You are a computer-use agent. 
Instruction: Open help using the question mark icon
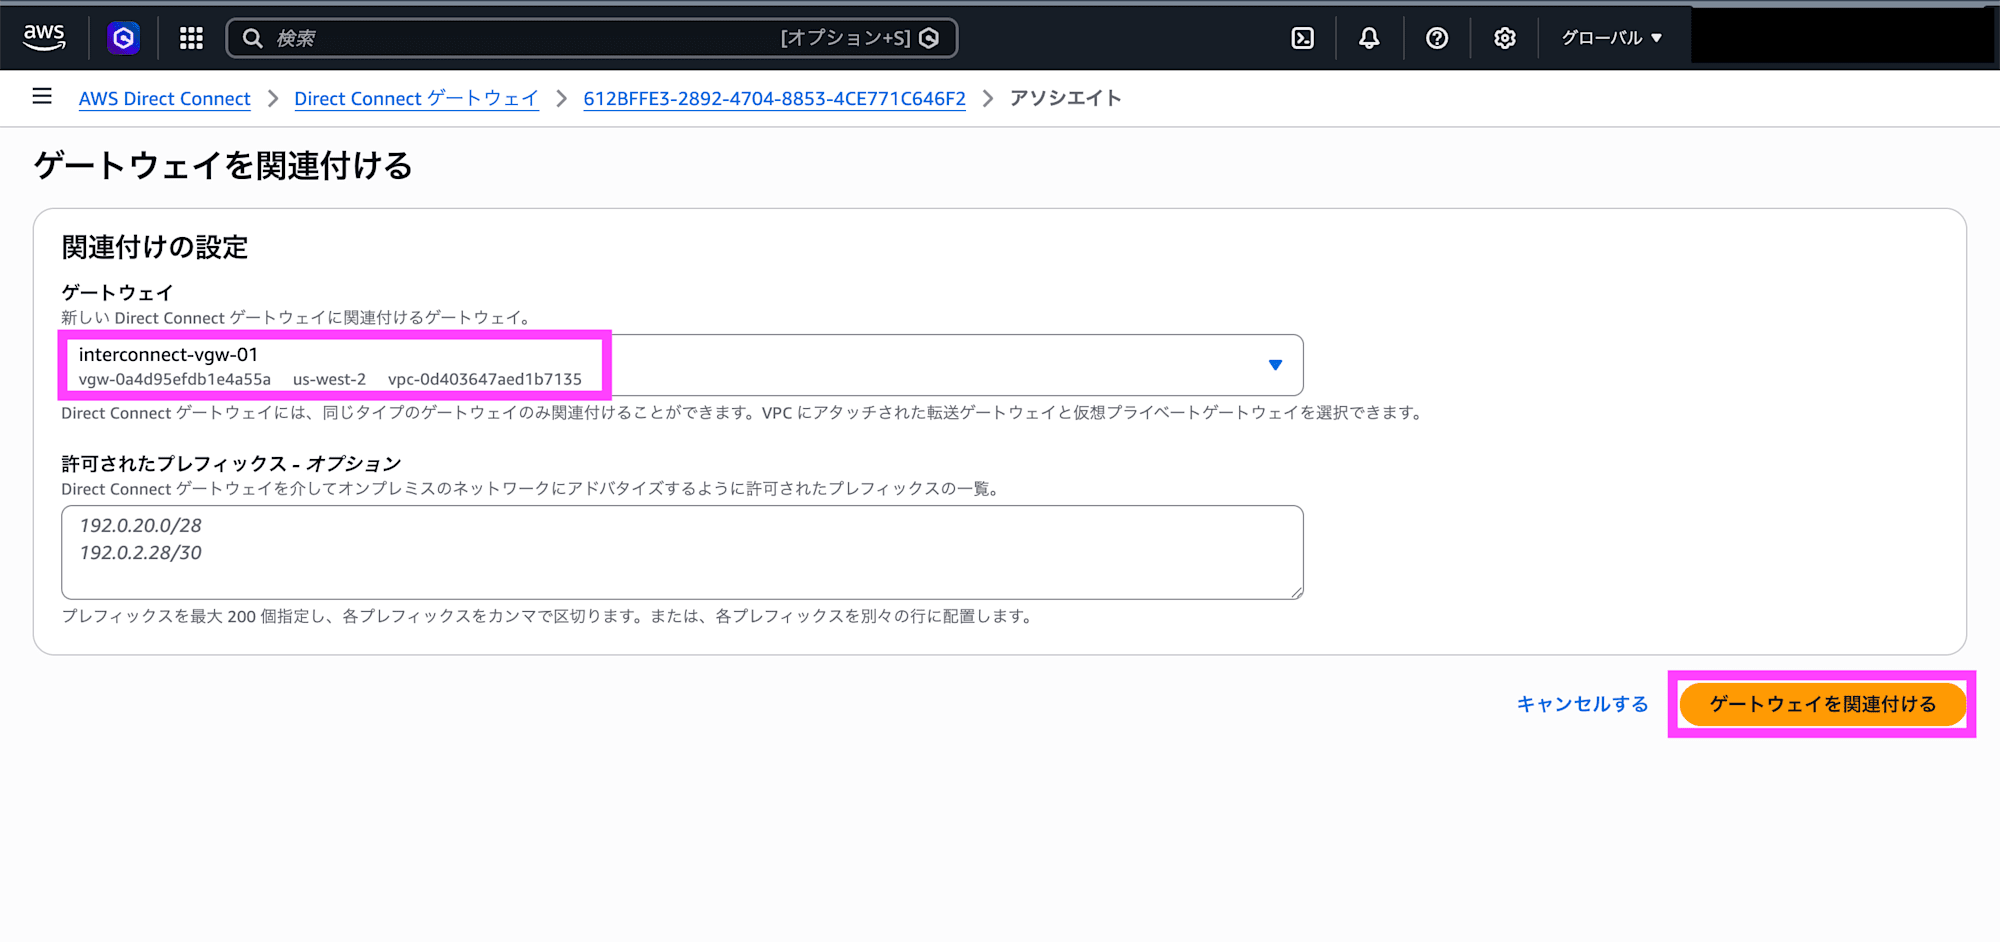coord(1437,37)
